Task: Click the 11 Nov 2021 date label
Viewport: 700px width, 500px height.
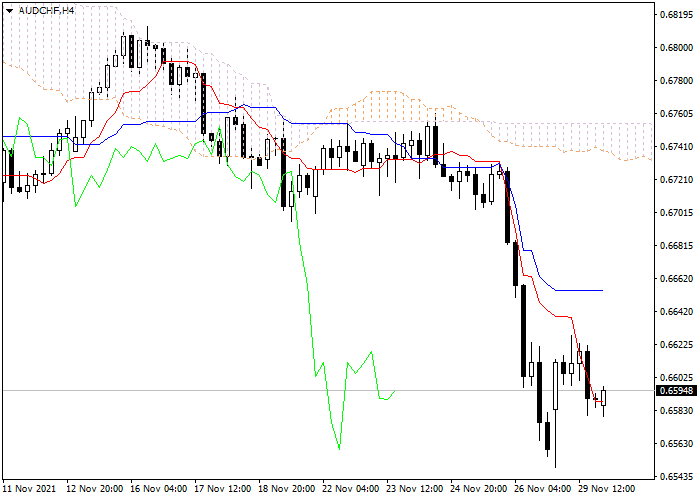Action: (29, 489)
